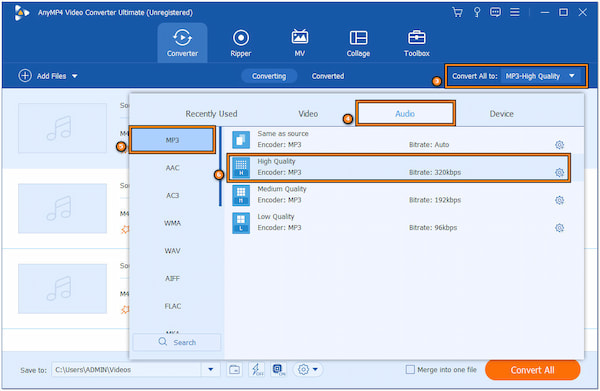This screenshot has height=391, width=600.
Task: Switch to the Video format tab
Action: point(308,114)
